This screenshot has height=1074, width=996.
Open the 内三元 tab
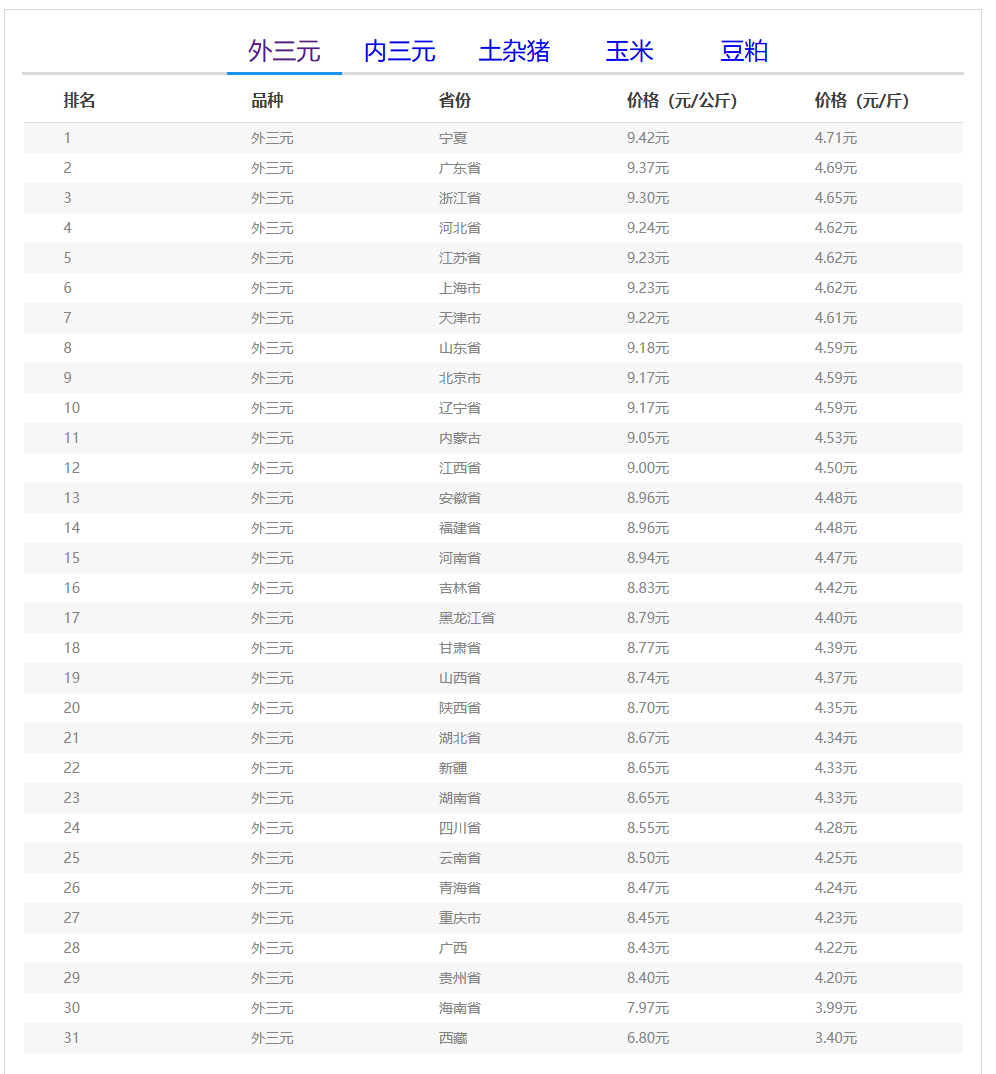[399, 51]
